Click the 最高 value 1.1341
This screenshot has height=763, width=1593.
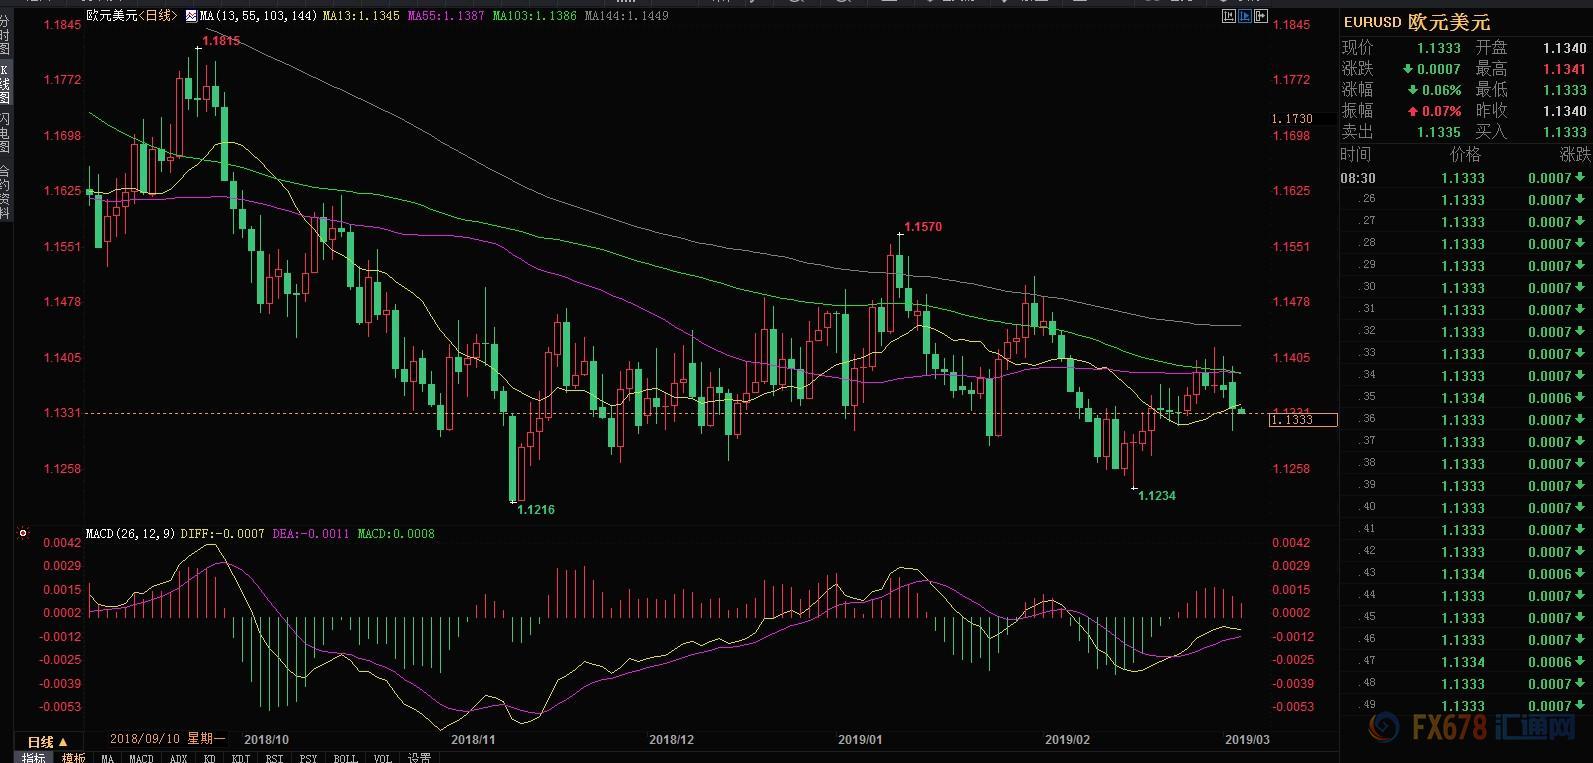tap(1564, 69)
